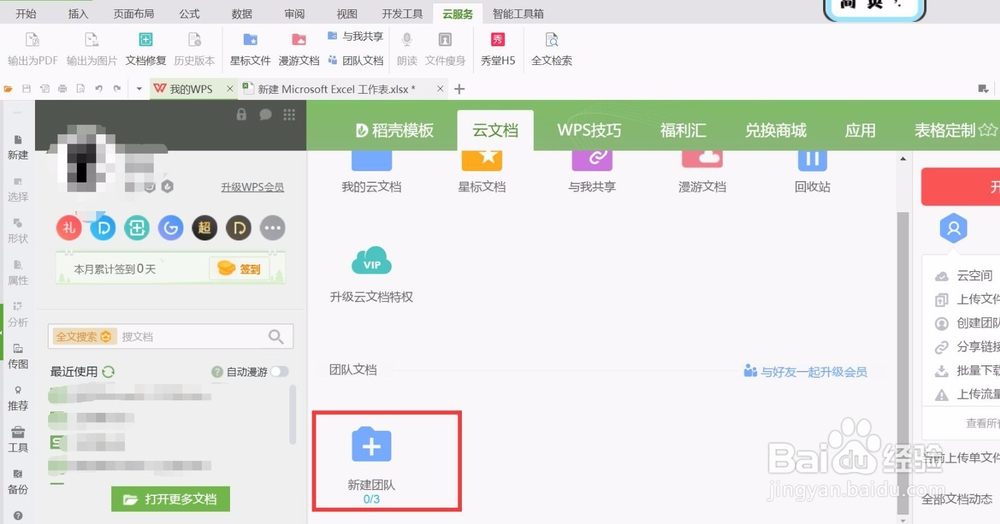Switch to 新建 Microsoft Excel 工作表.xlsx tab

click(336, 89)
